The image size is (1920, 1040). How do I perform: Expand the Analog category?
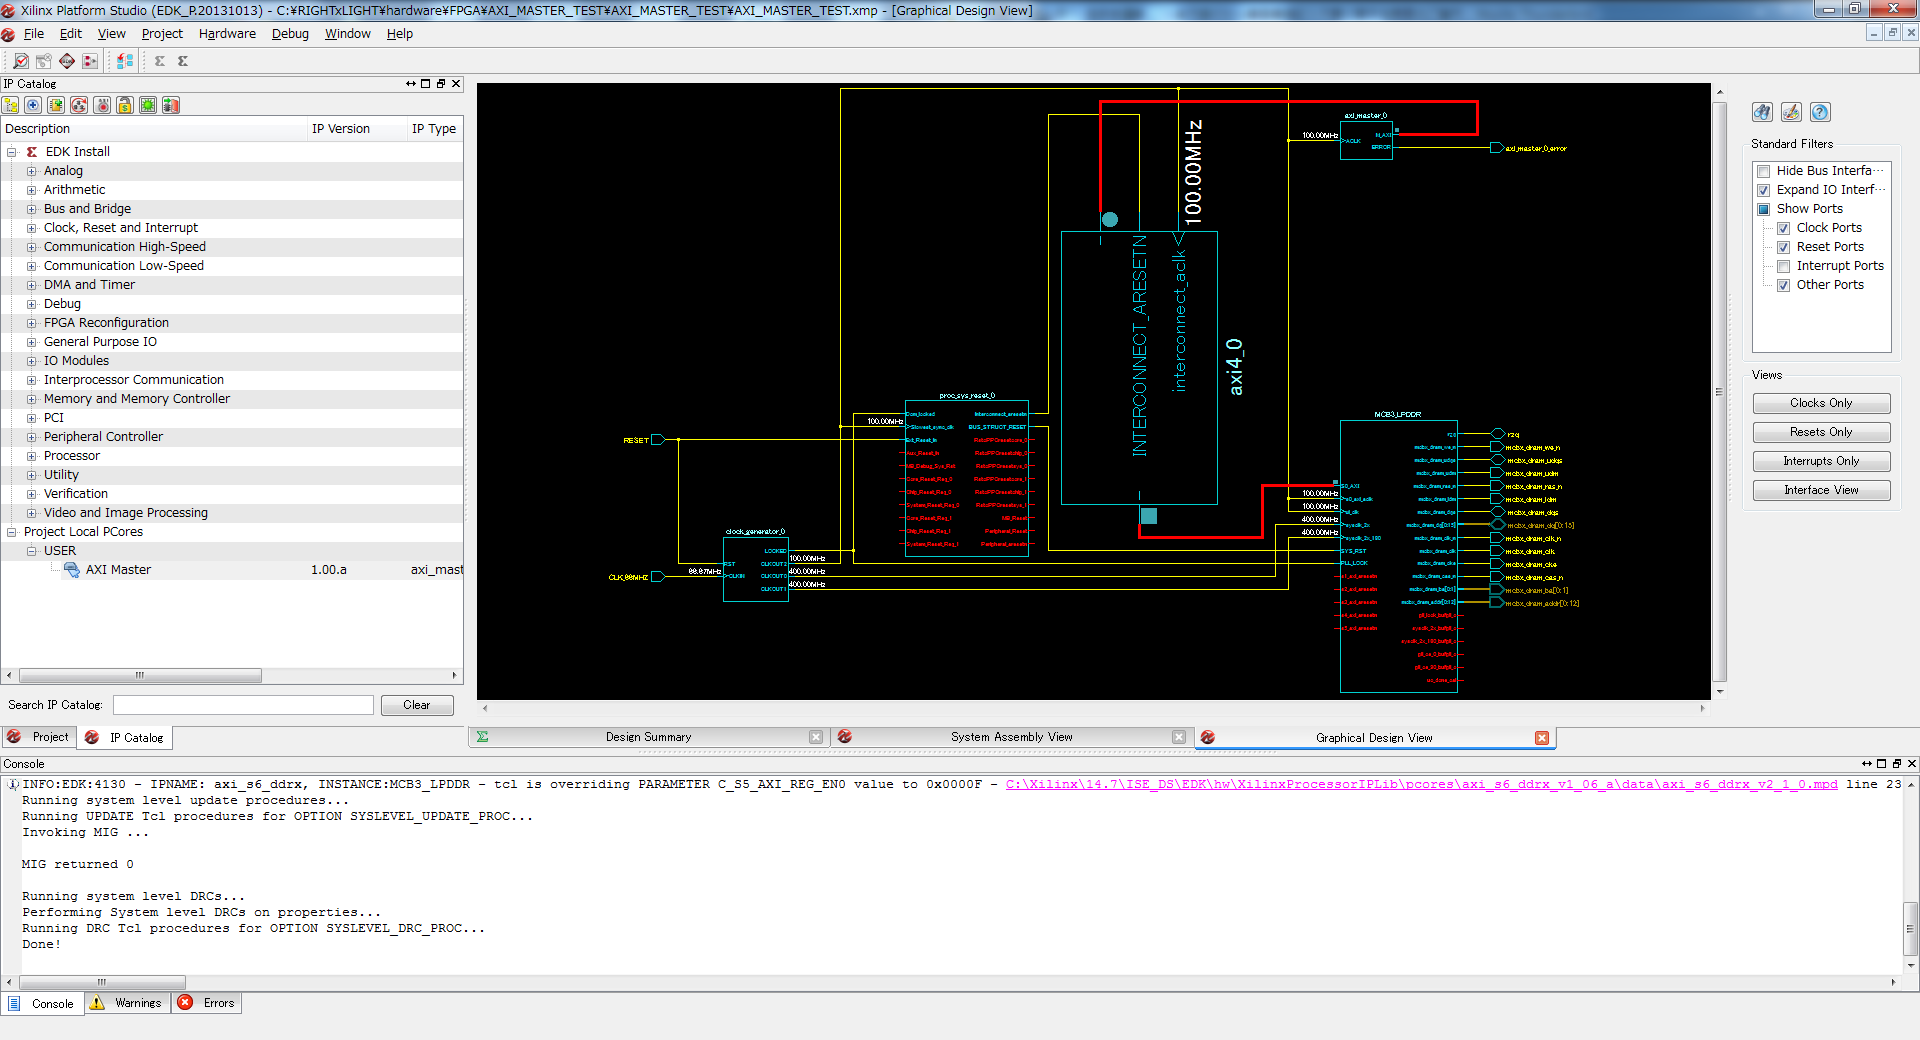pos(31,171)
